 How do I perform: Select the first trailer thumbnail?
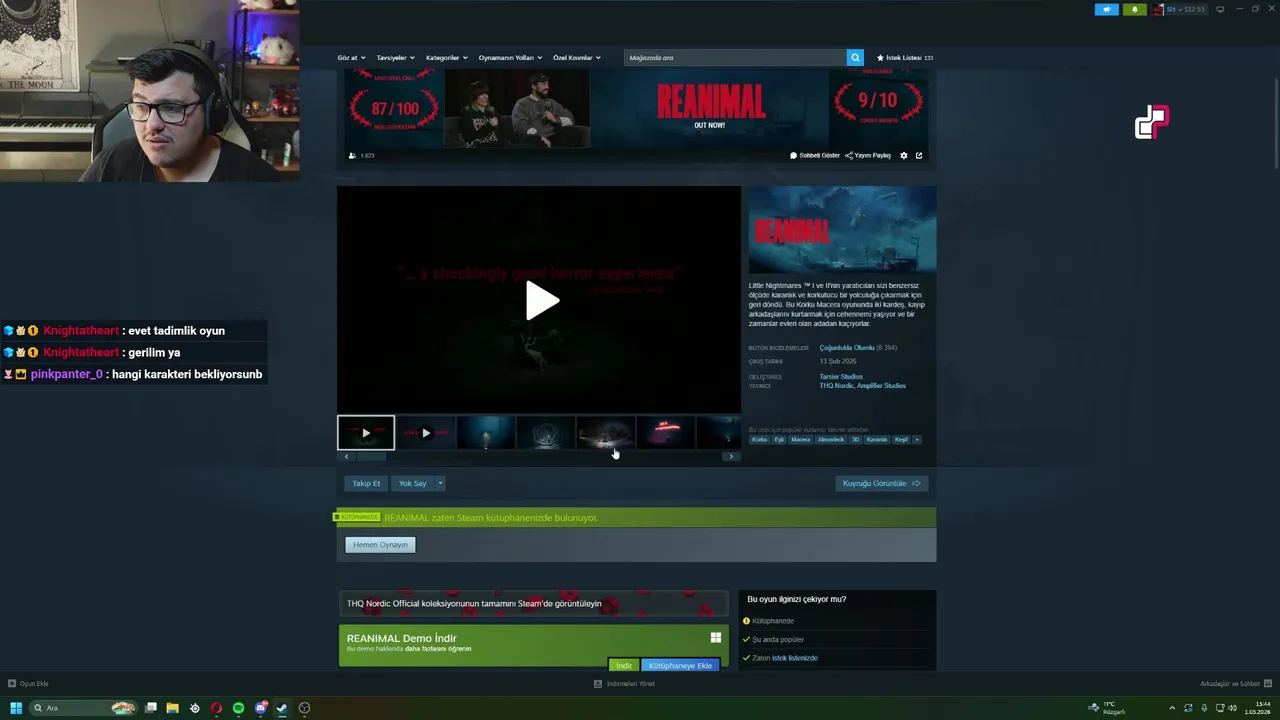[366, 433]
